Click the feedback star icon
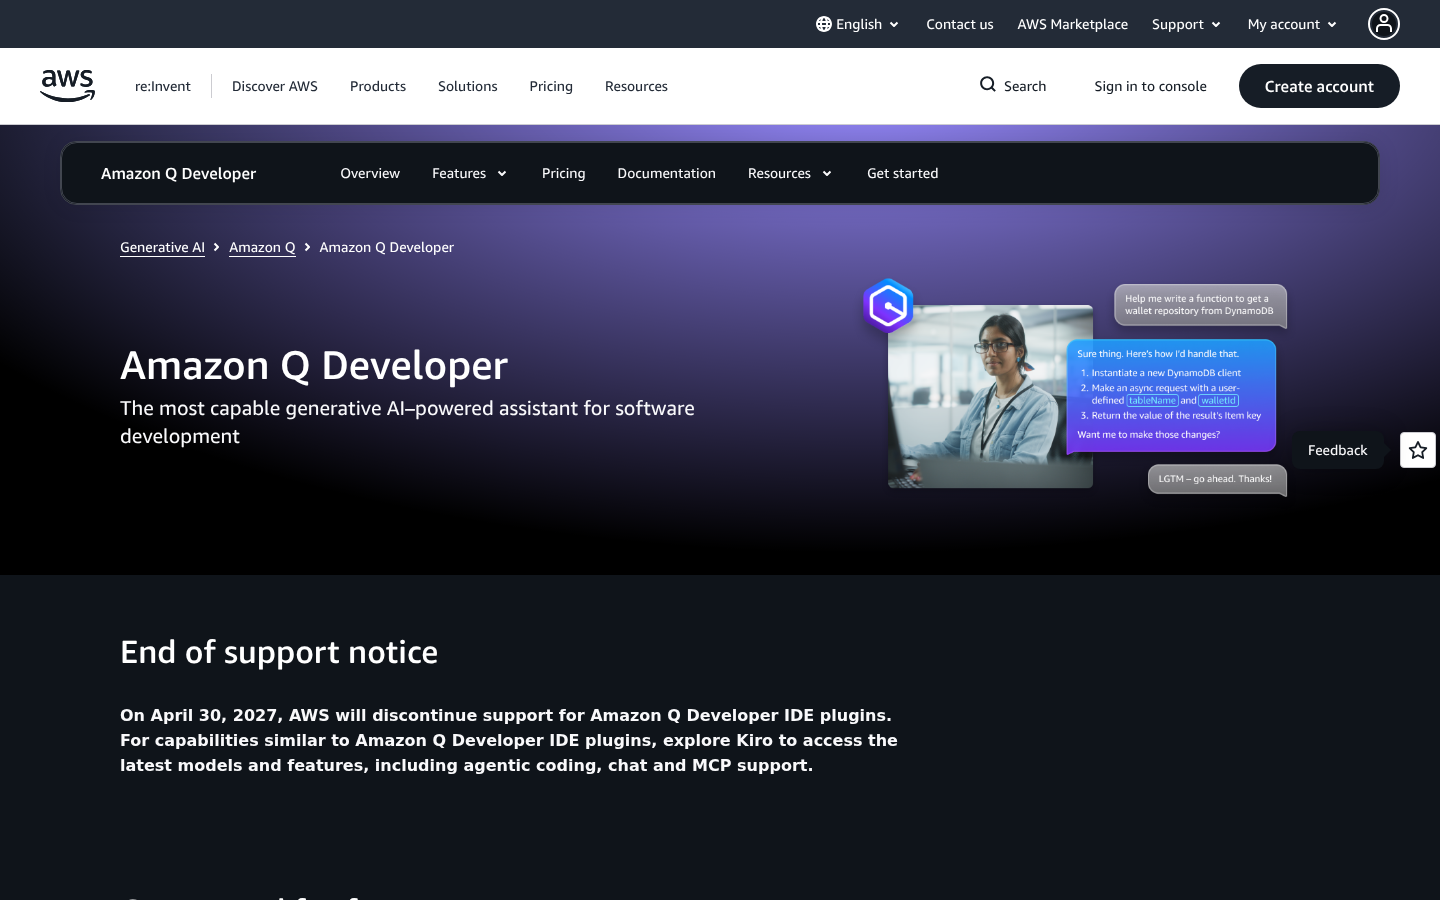The height and width of the screenshot is (900, 1440). point(1418,450)
